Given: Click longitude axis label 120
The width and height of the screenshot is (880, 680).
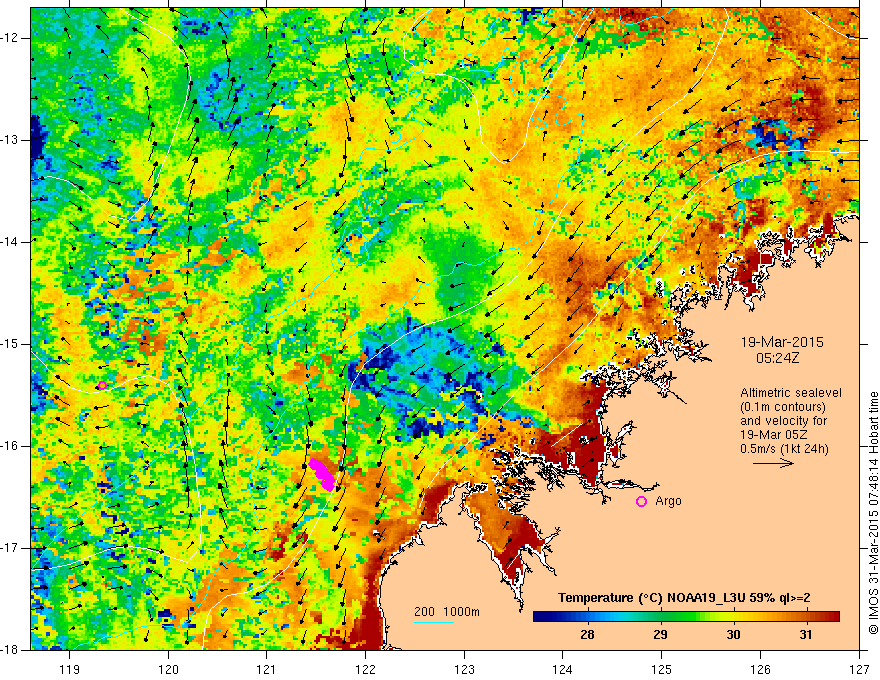Looking at the screenshot, I should pos(168,670).
